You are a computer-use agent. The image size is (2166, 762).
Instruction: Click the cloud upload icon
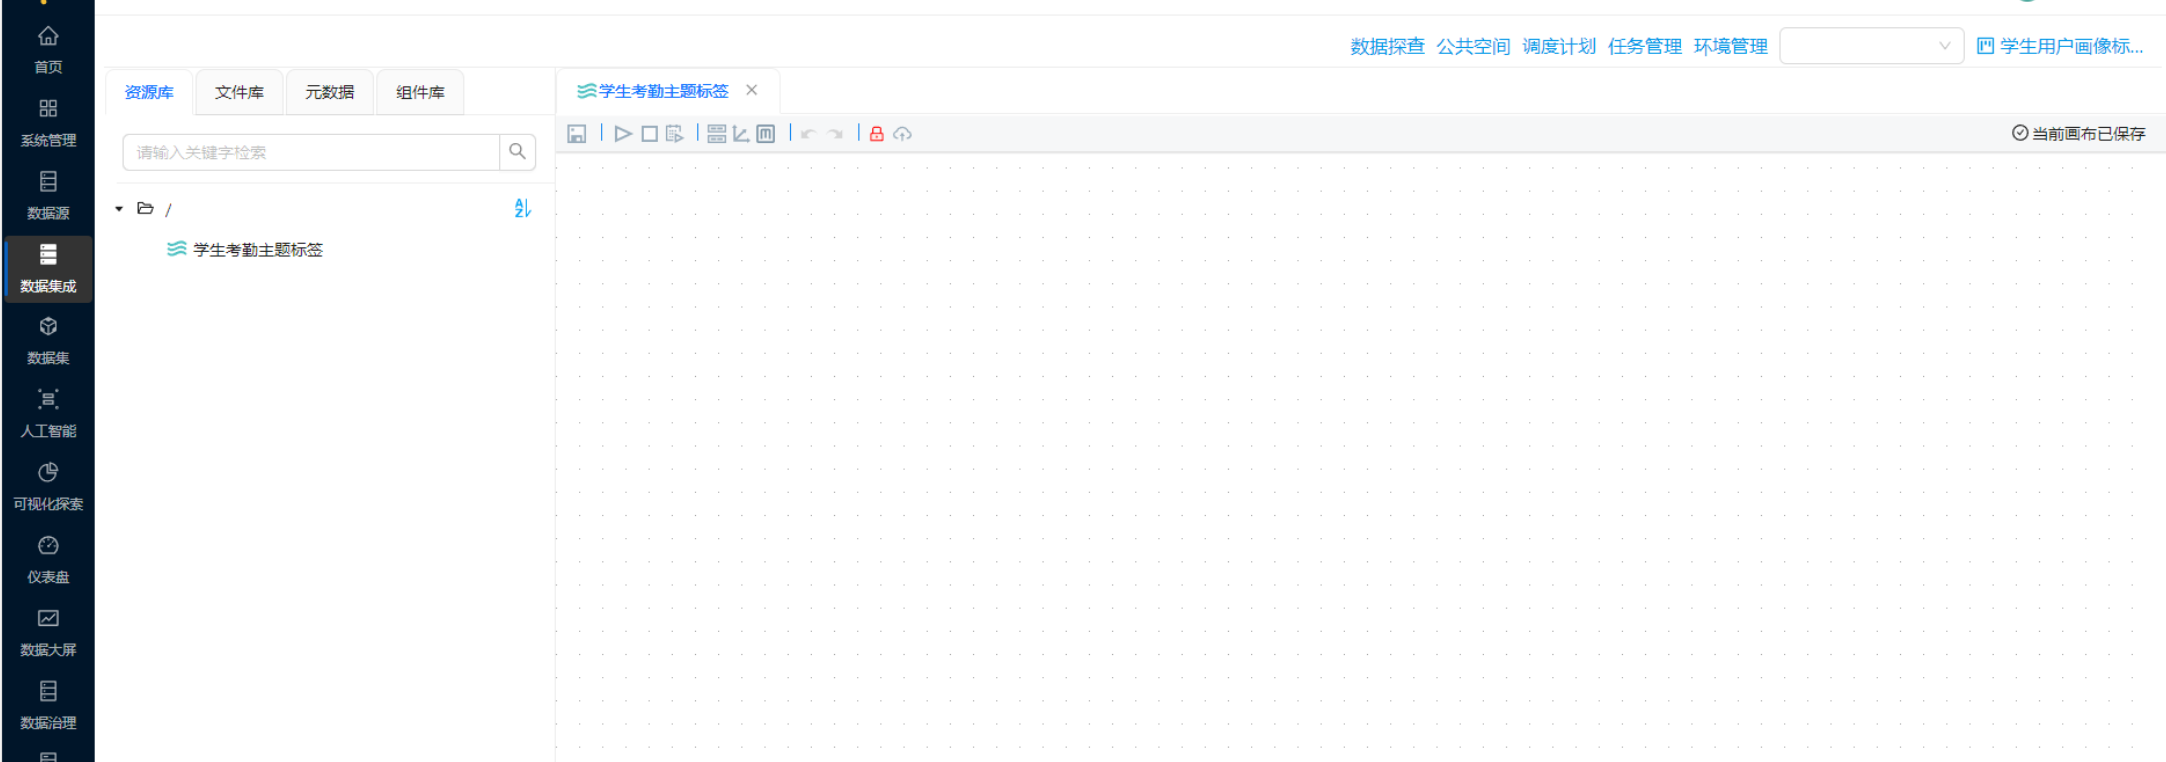[903, 134]
